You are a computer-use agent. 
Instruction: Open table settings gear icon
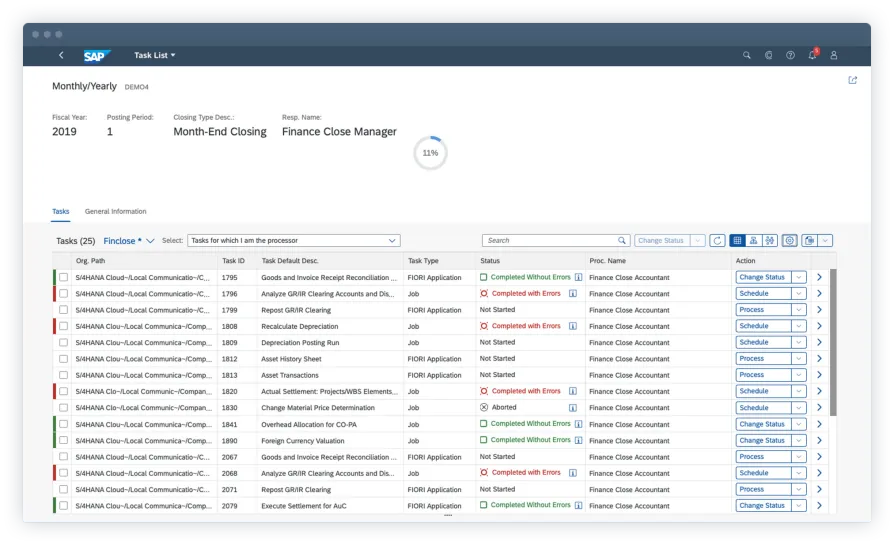tap(789, 241)
